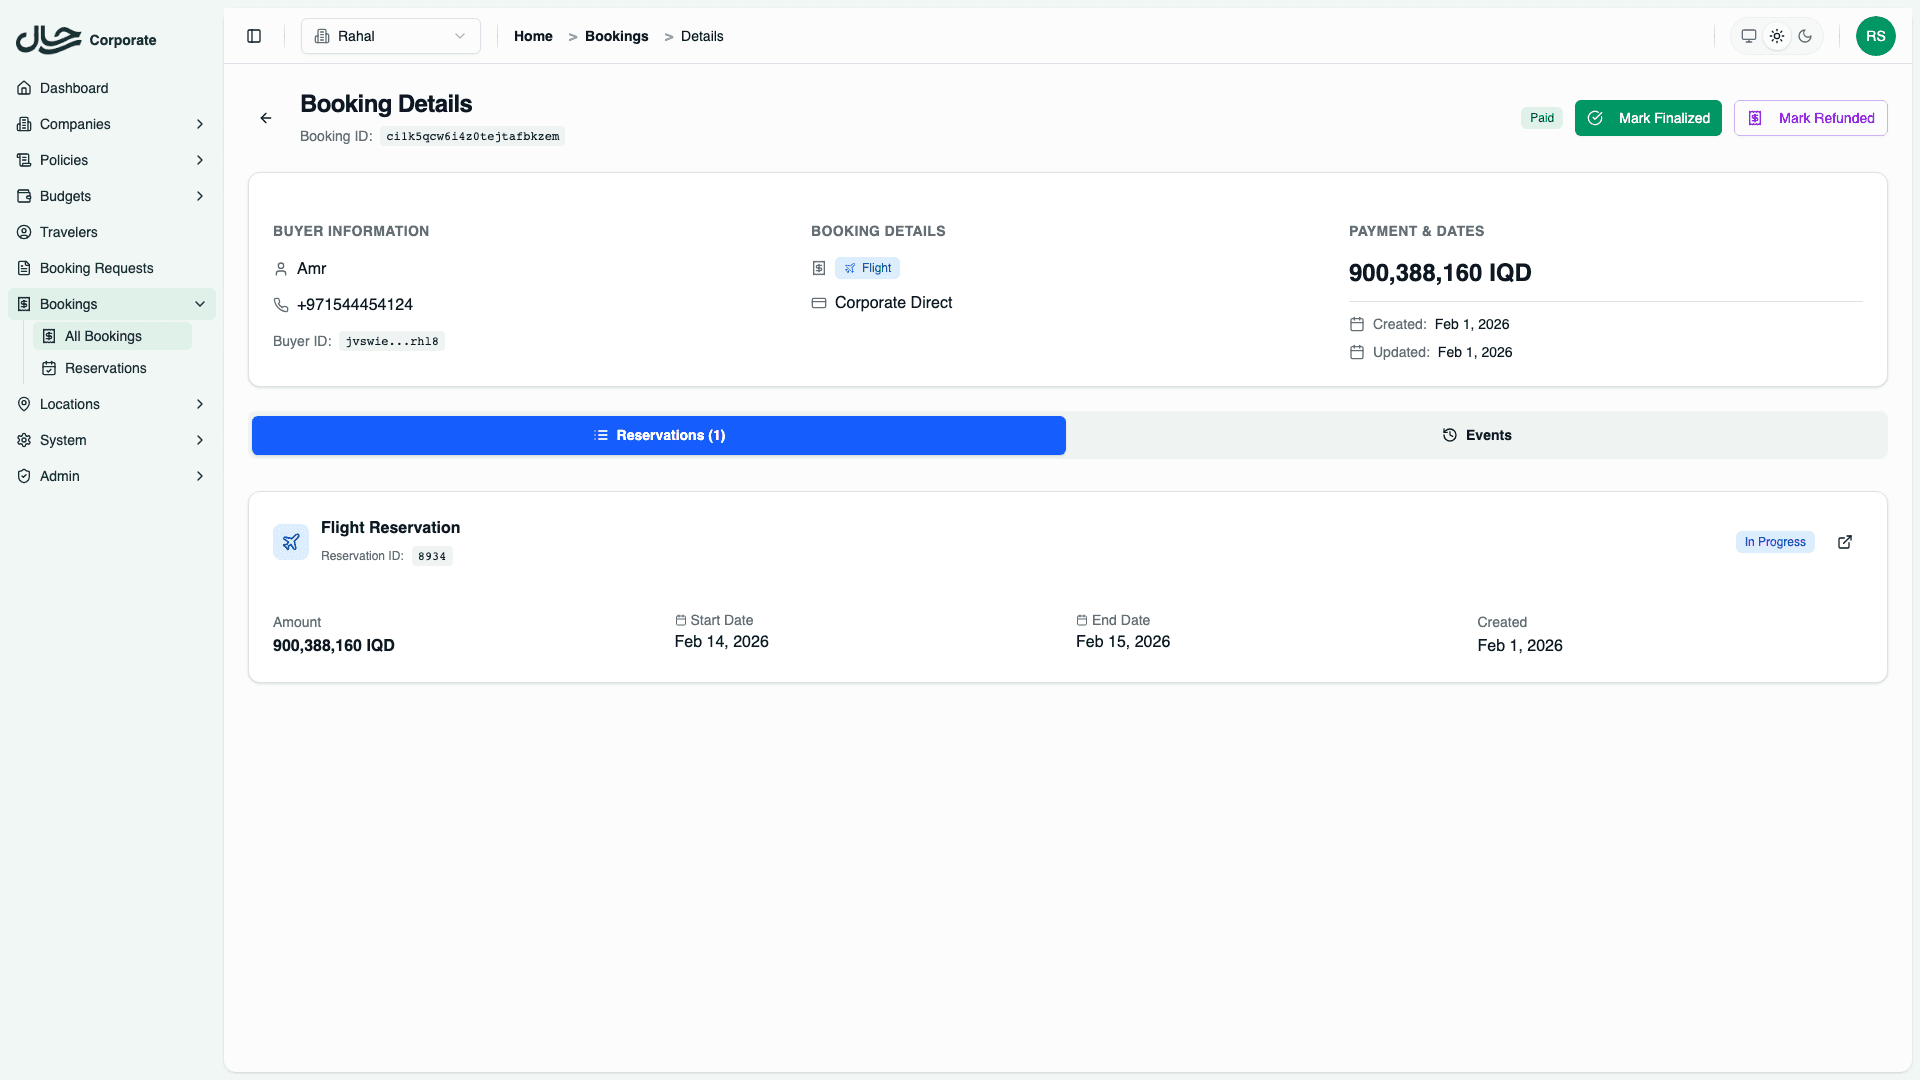Open the flight reservation in new window
This screenshot has height=1080, width=1920.
click(x=1845, y=542)
